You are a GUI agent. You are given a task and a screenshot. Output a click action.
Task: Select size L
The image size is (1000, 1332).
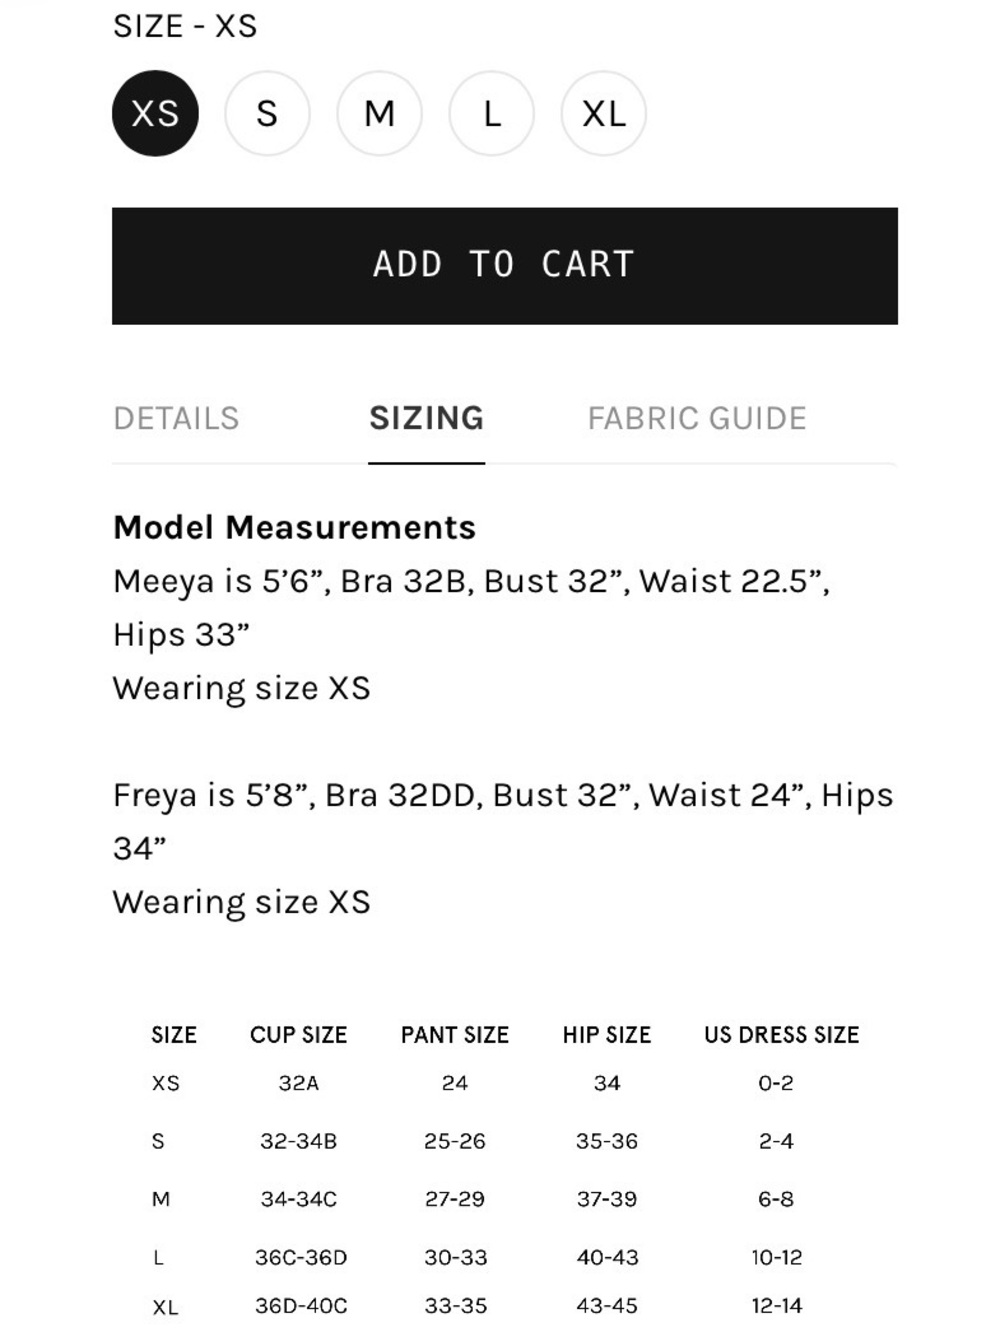(x=491, y=113)
